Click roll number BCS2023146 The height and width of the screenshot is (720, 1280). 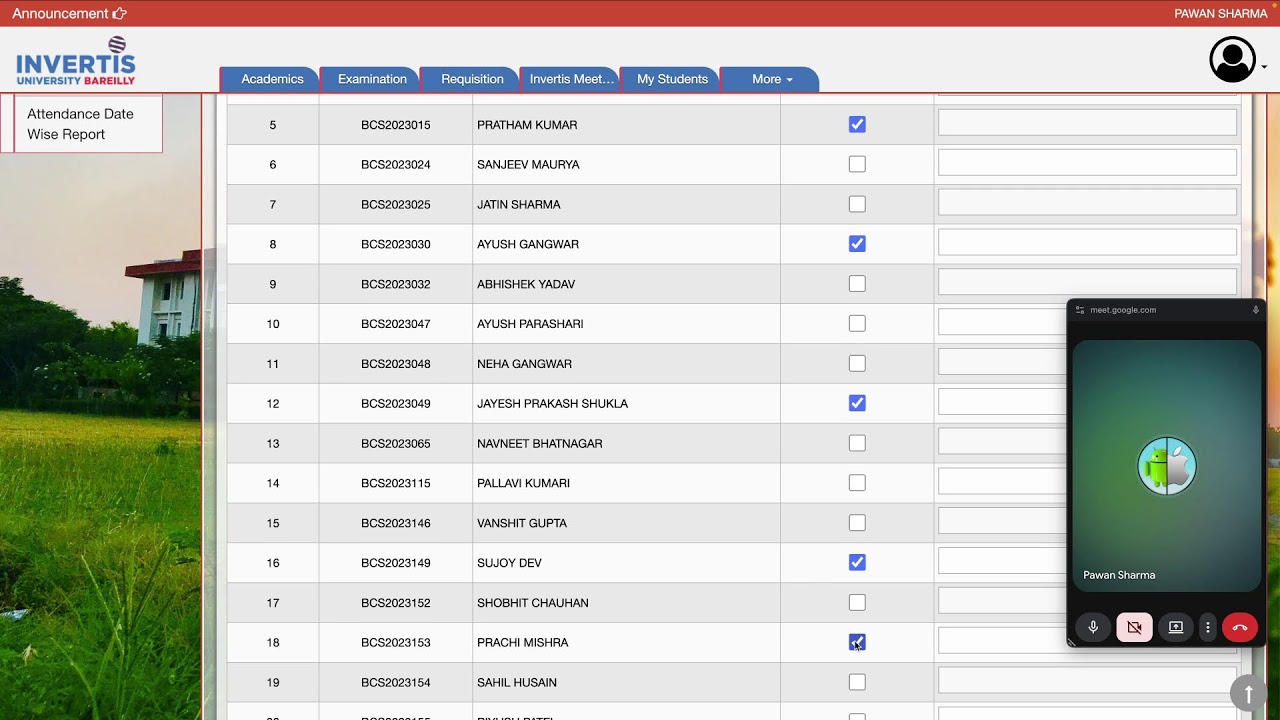tap(396, 523)
